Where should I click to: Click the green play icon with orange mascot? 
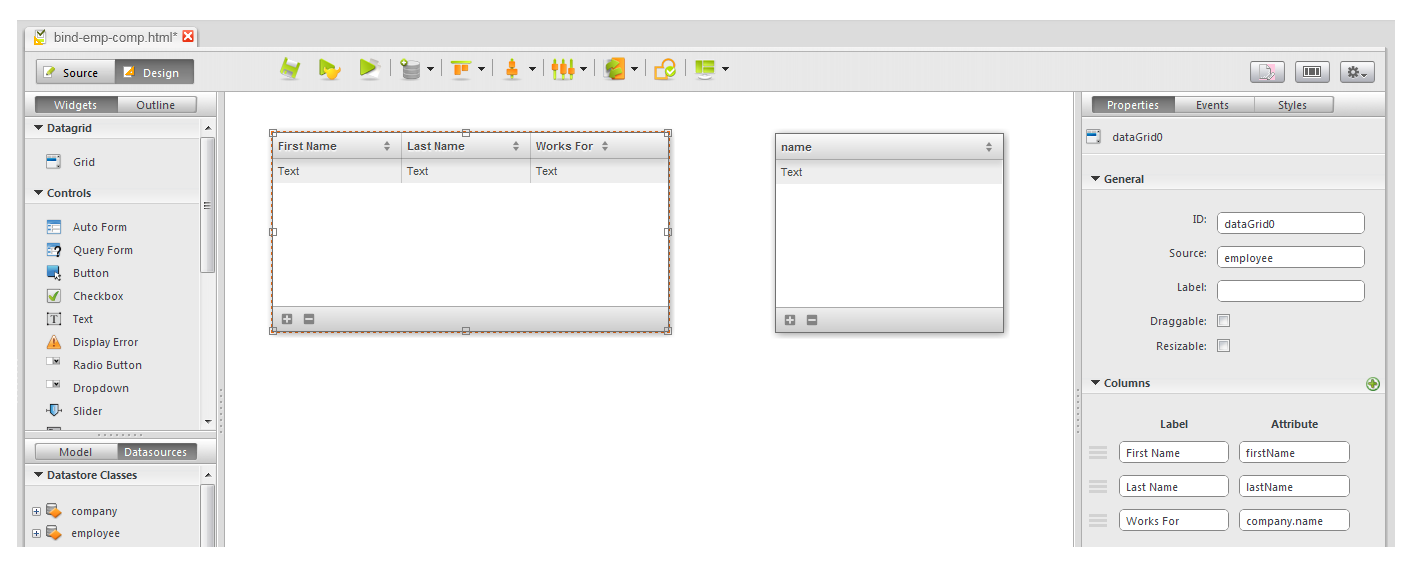point(329,69)
